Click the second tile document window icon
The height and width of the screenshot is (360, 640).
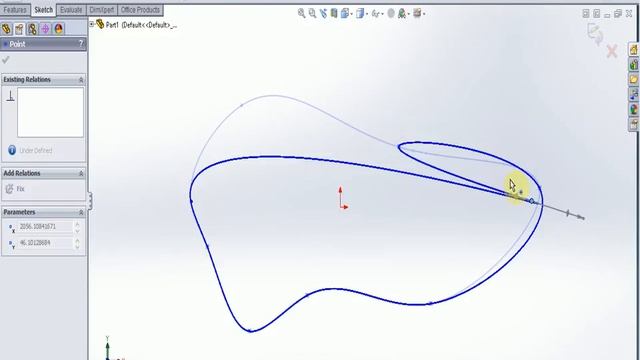pyautogui.click(x=596, y=13)
